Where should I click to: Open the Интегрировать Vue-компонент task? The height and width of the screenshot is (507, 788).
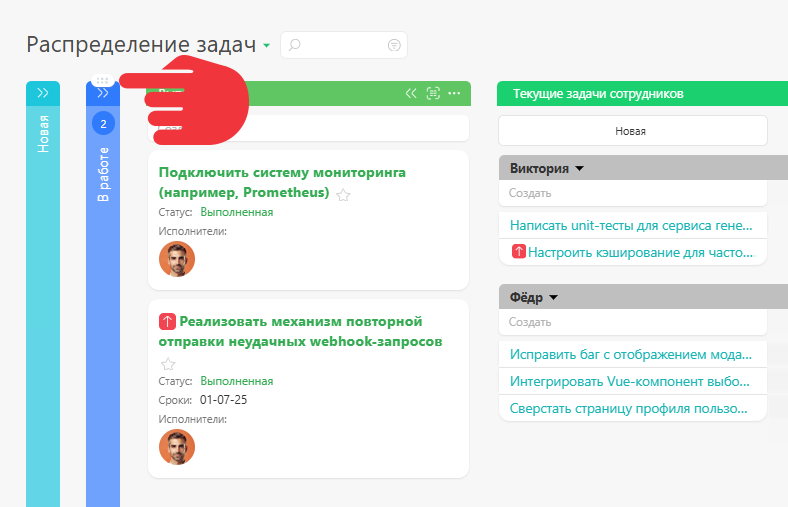coord(630,382)
